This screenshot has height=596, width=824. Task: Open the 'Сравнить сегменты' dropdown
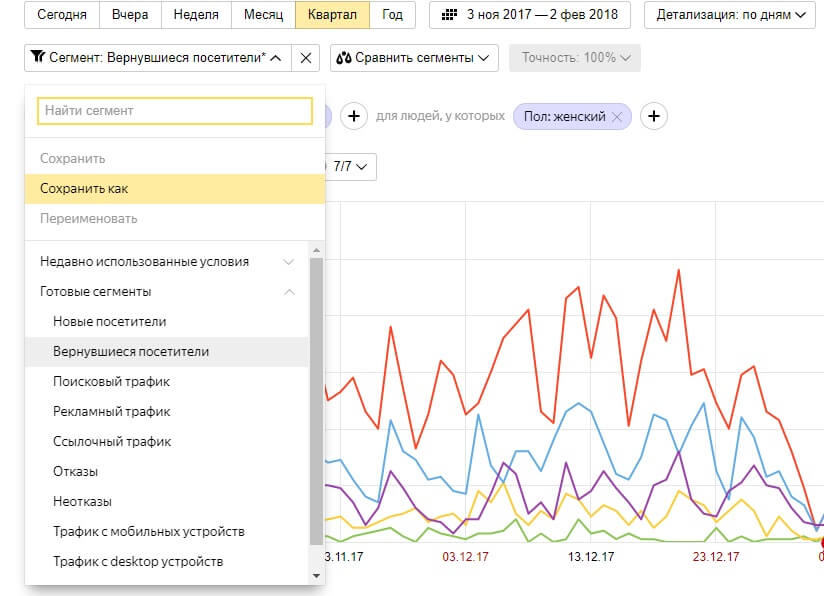414,58
